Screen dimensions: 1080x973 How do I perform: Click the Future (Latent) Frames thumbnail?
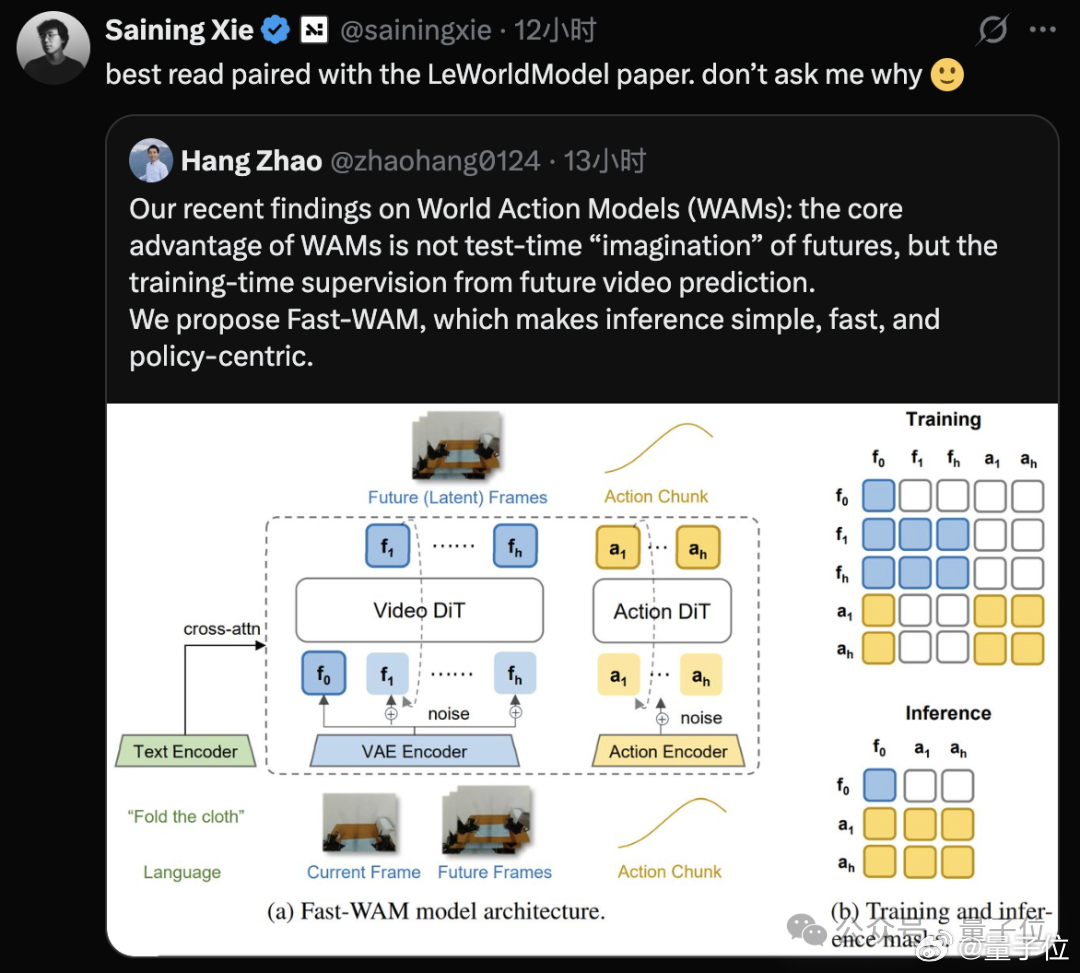(457, 446)
